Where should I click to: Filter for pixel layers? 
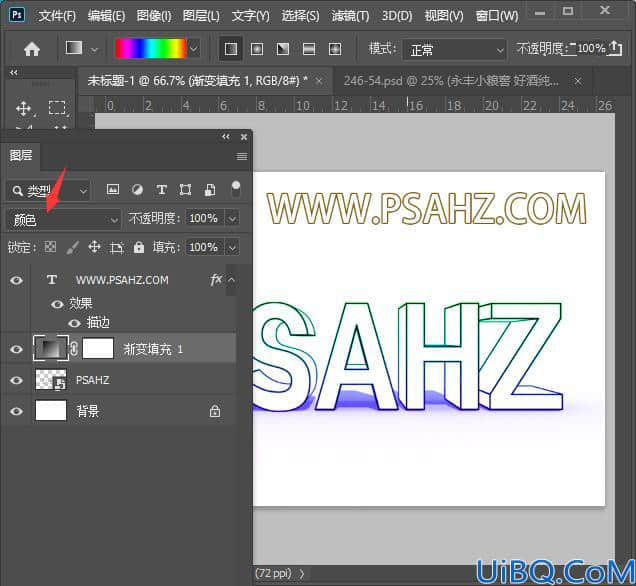click(113, 189)
